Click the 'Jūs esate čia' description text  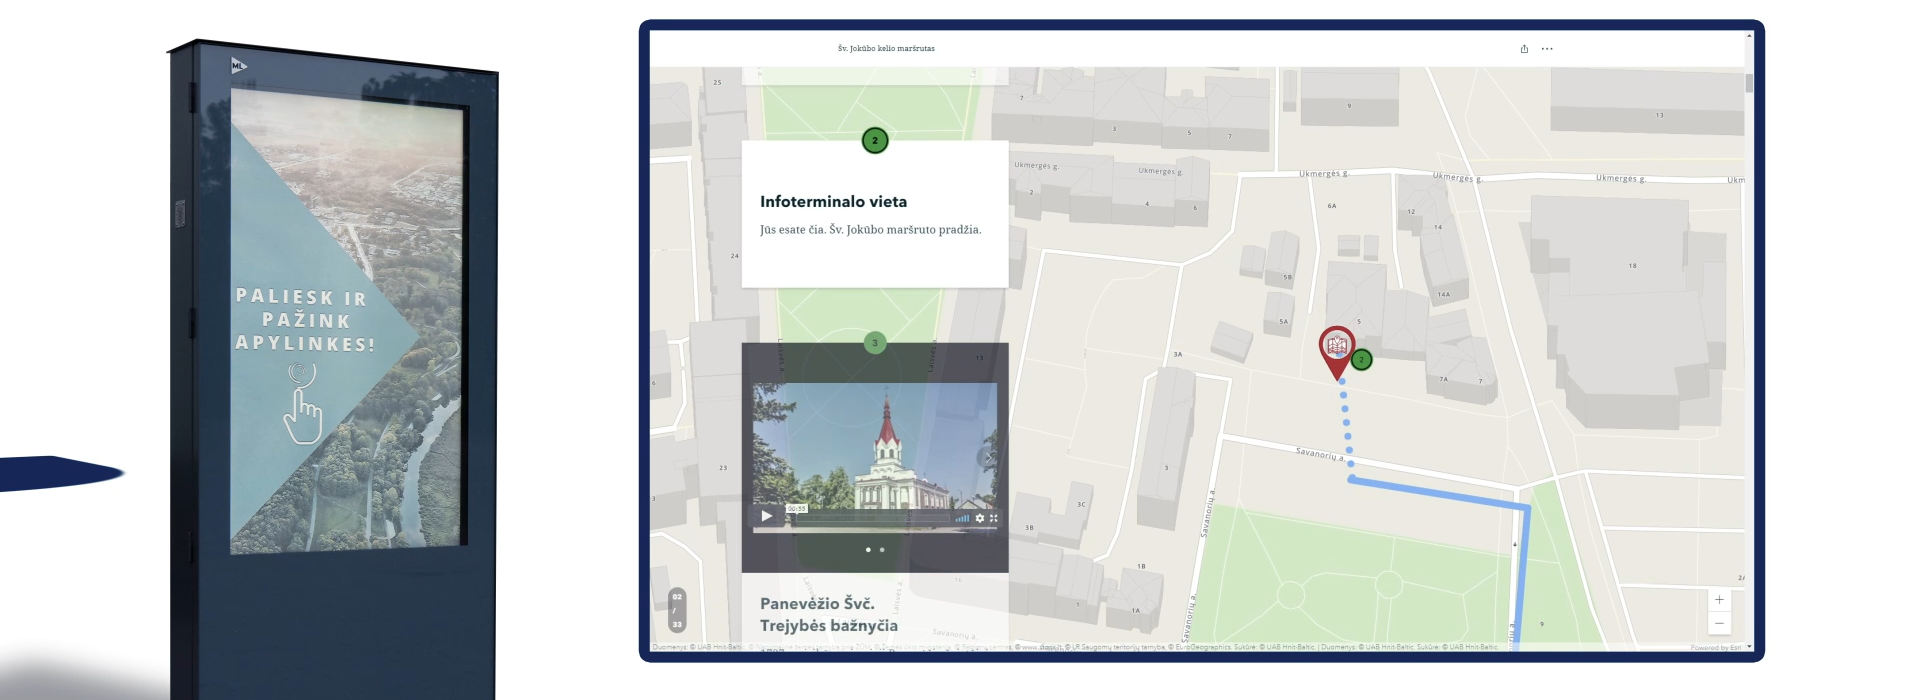point(871,230)
